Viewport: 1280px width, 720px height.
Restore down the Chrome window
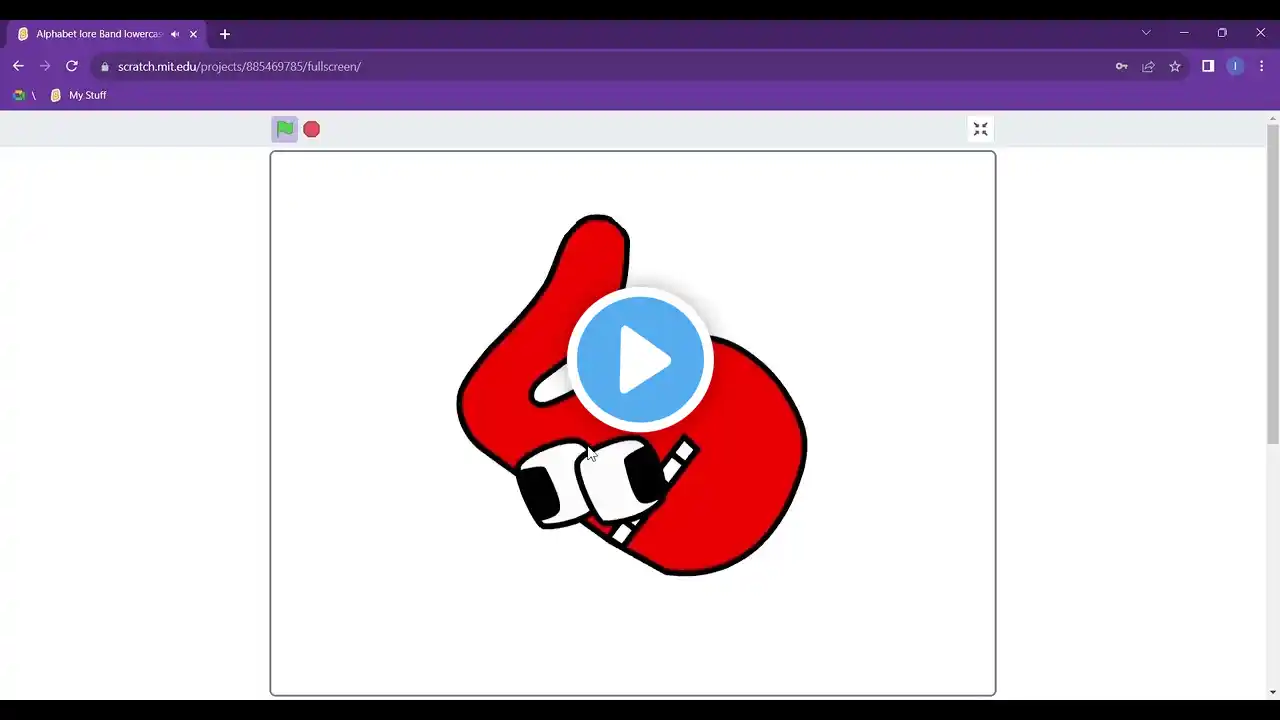(x=1222, y=33)
